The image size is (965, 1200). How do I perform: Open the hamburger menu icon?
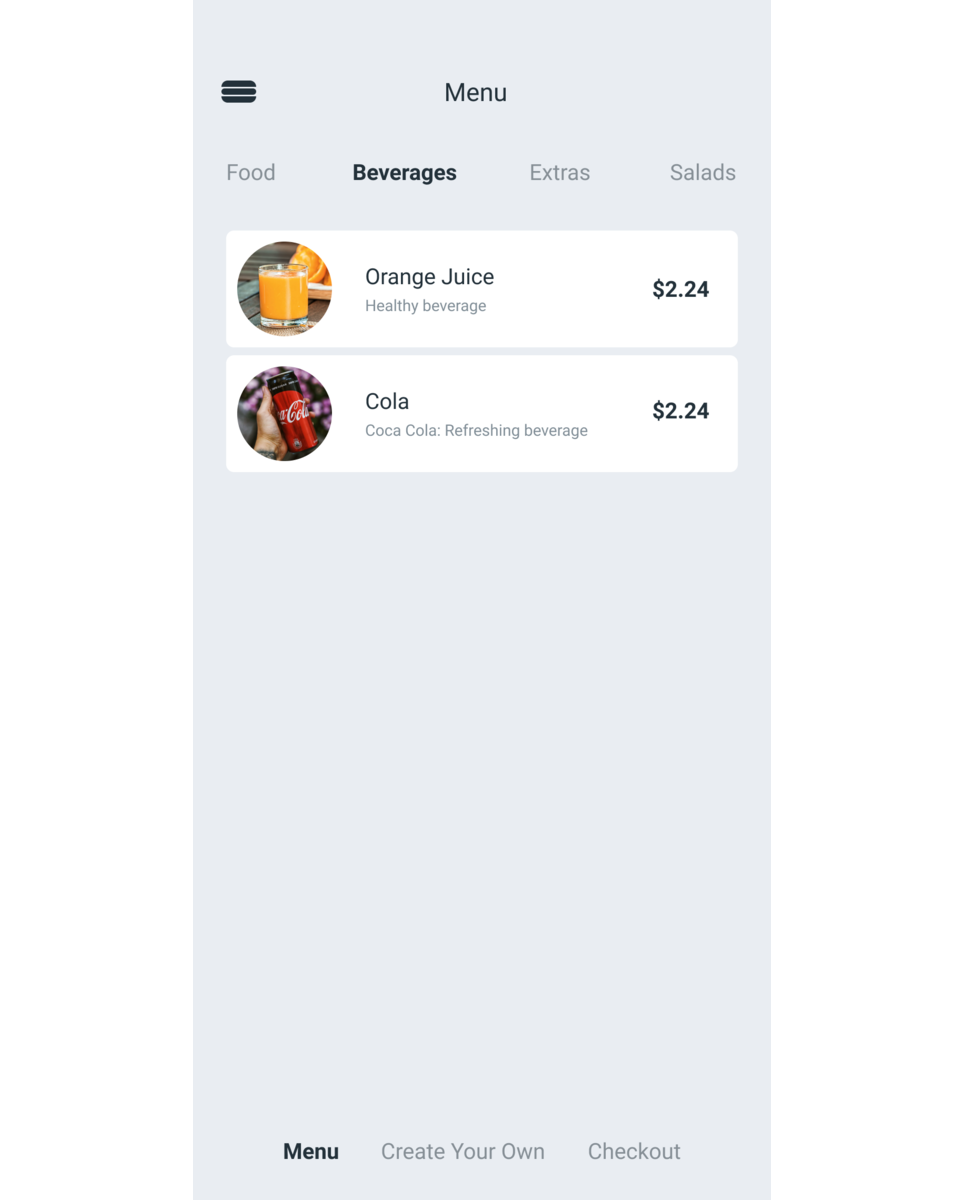tap(239, 92)
